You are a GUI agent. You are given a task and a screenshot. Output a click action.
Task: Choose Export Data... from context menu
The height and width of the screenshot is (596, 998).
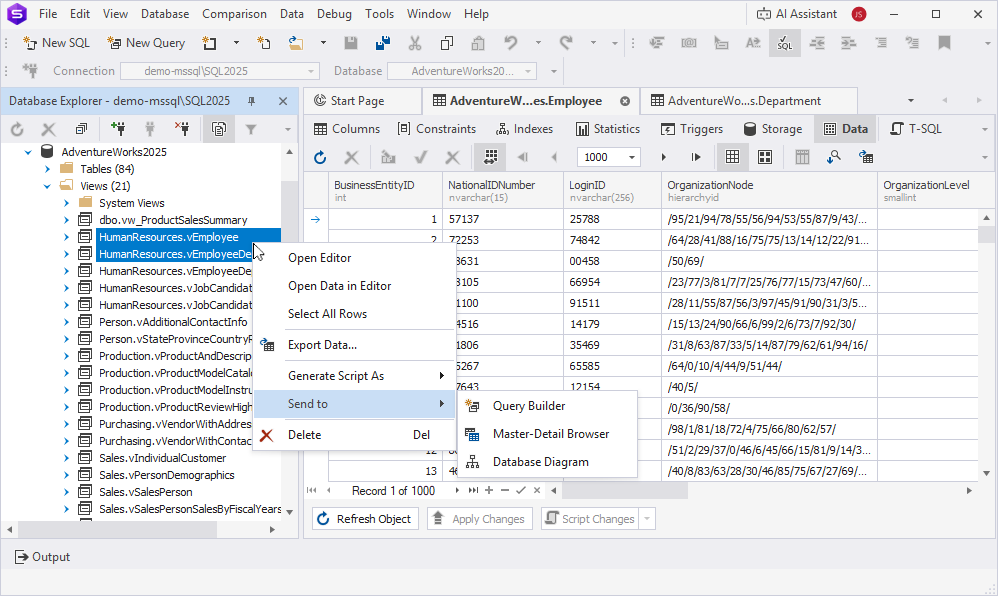tap(354, 345)
